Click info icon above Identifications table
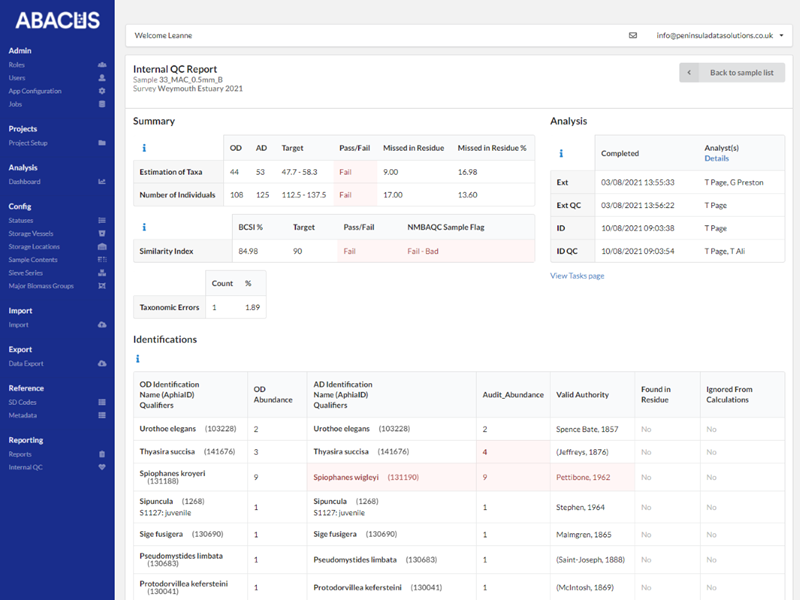Viewport: 800px width, 600px height. 137,359
